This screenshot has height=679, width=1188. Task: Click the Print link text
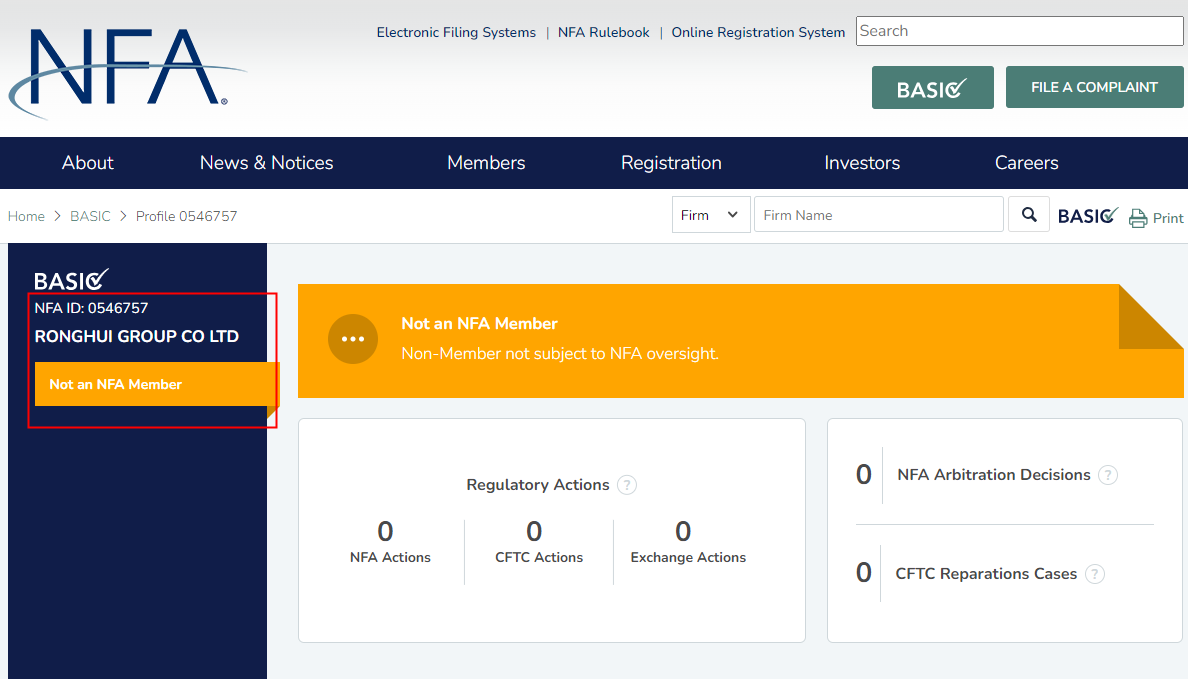point(1168,218)
